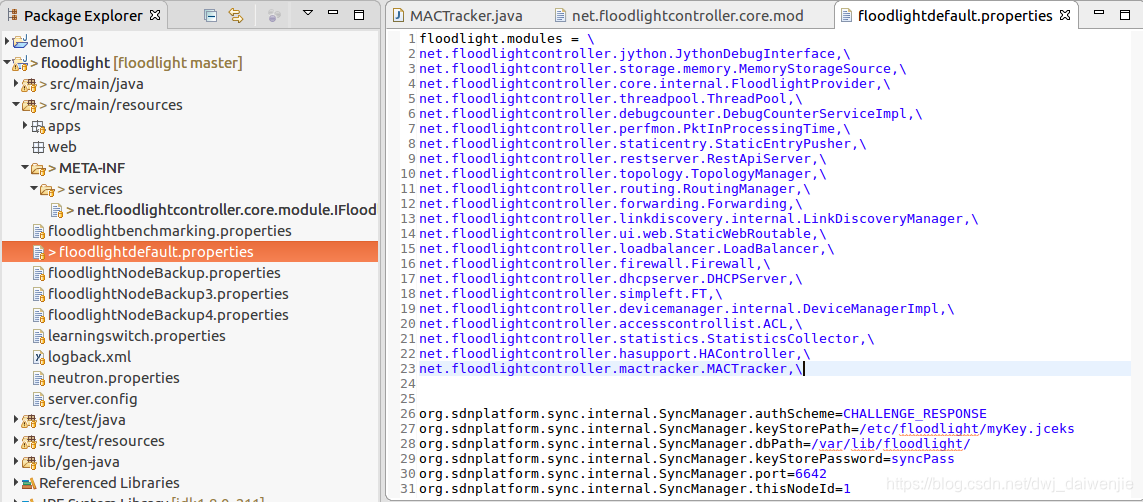
Task: Collapse the services folder
Action: tap(34, 189)
